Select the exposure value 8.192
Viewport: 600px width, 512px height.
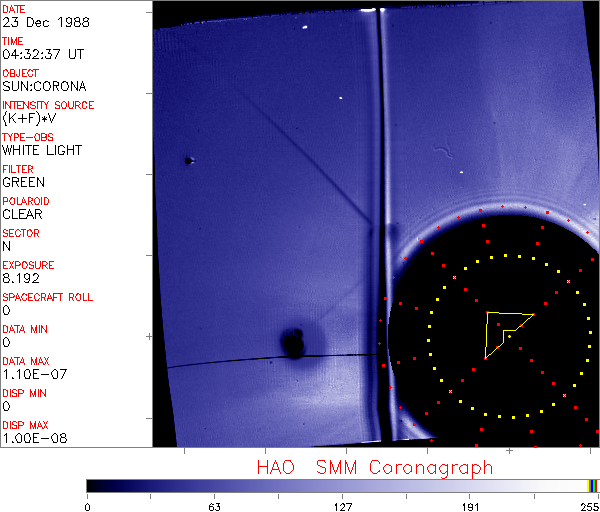(x=21, y=278)
